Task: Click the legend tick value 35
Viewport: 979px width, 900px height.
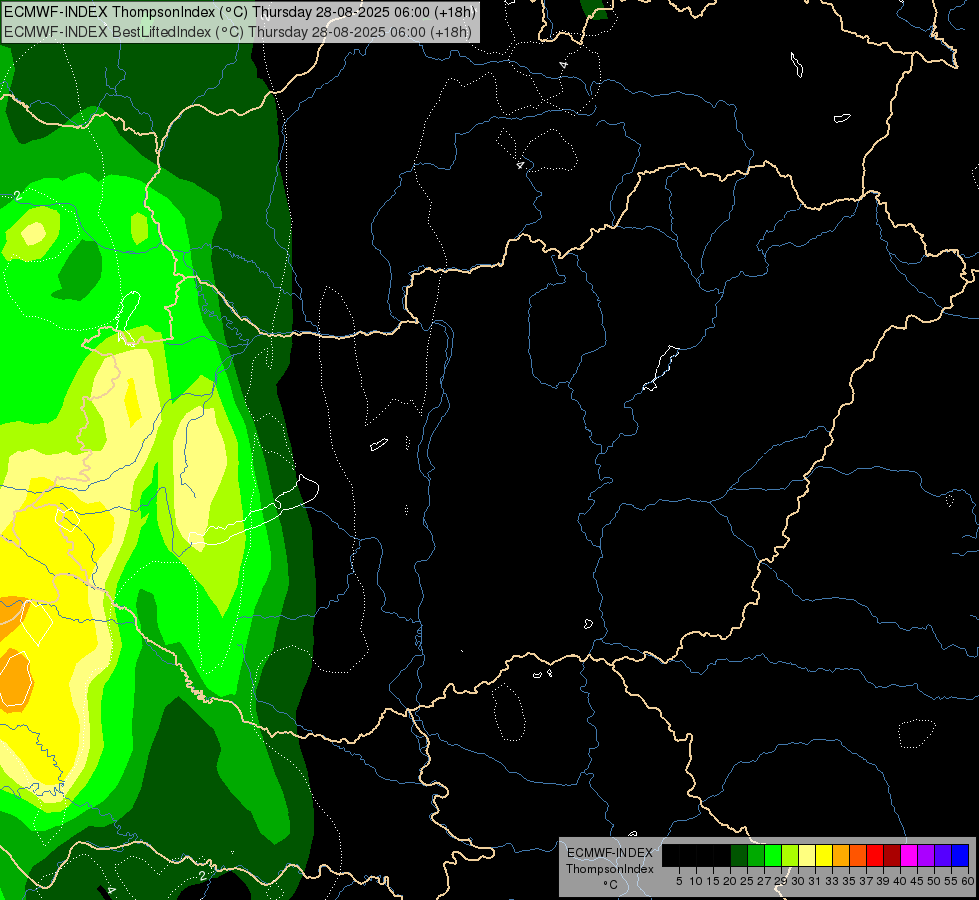Action: click(849, 881)
